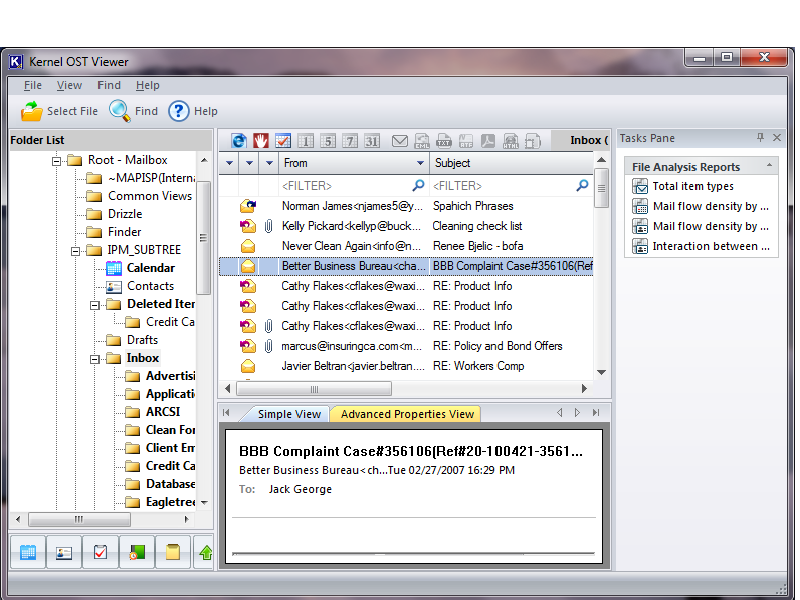Click the message list horizontal scrollbar thumb
Screen dimensions: 800x600
[314, 389]
